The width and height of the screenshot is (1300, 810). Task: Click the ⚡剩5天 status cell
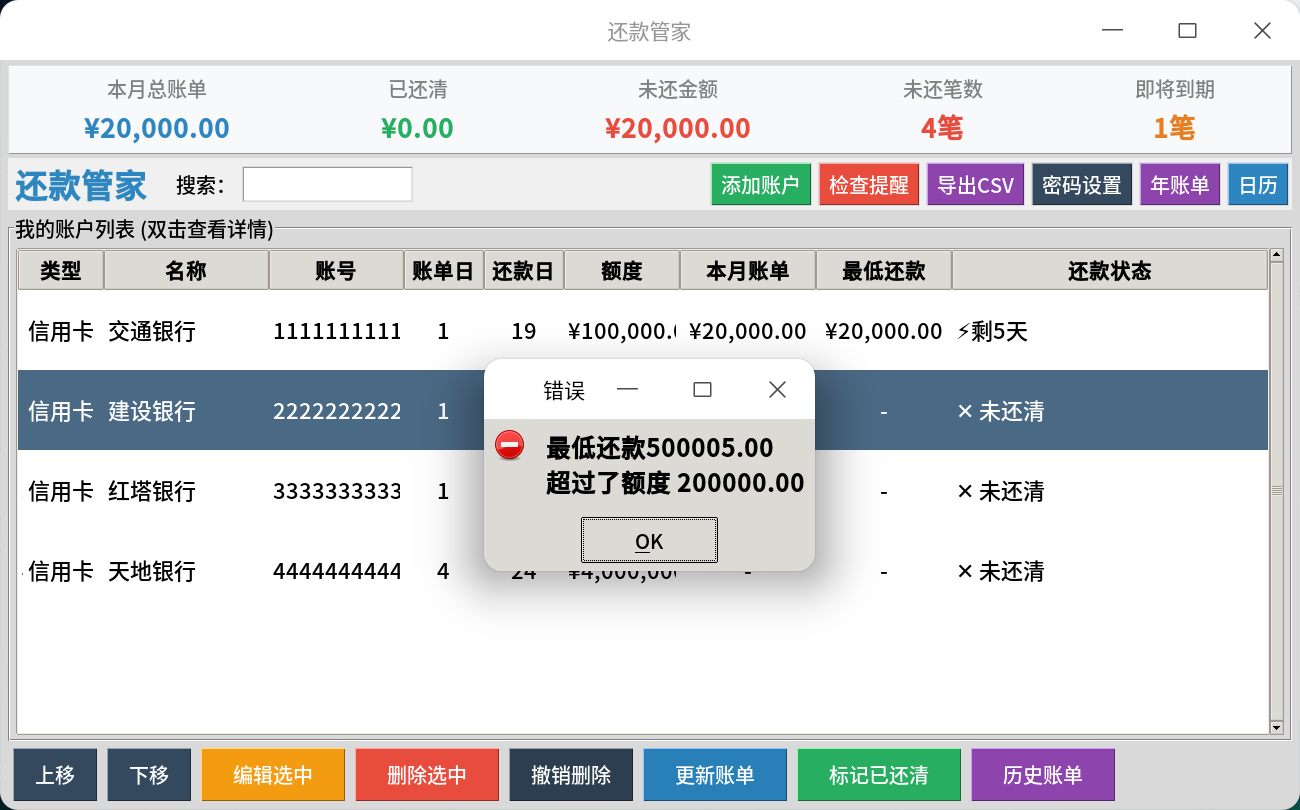point(992,331)
